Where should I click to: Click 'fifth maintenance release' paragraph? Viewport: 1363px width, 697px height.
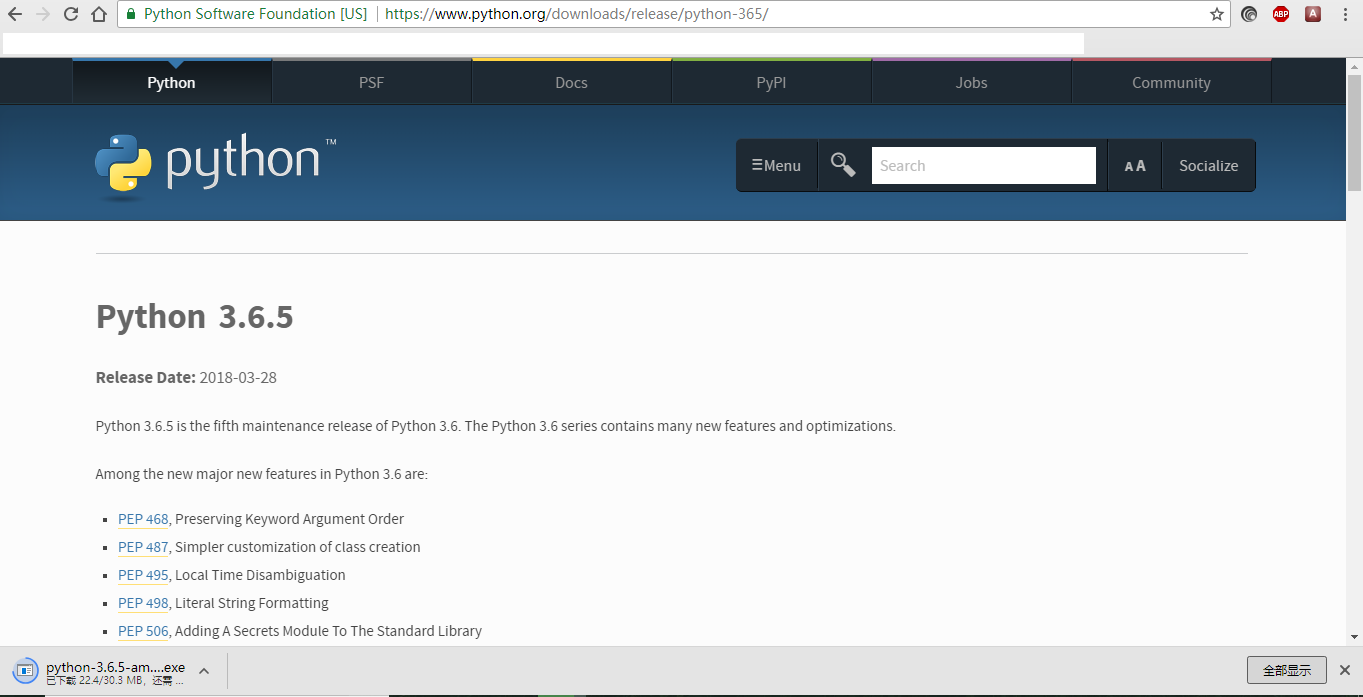pos(496,426)
